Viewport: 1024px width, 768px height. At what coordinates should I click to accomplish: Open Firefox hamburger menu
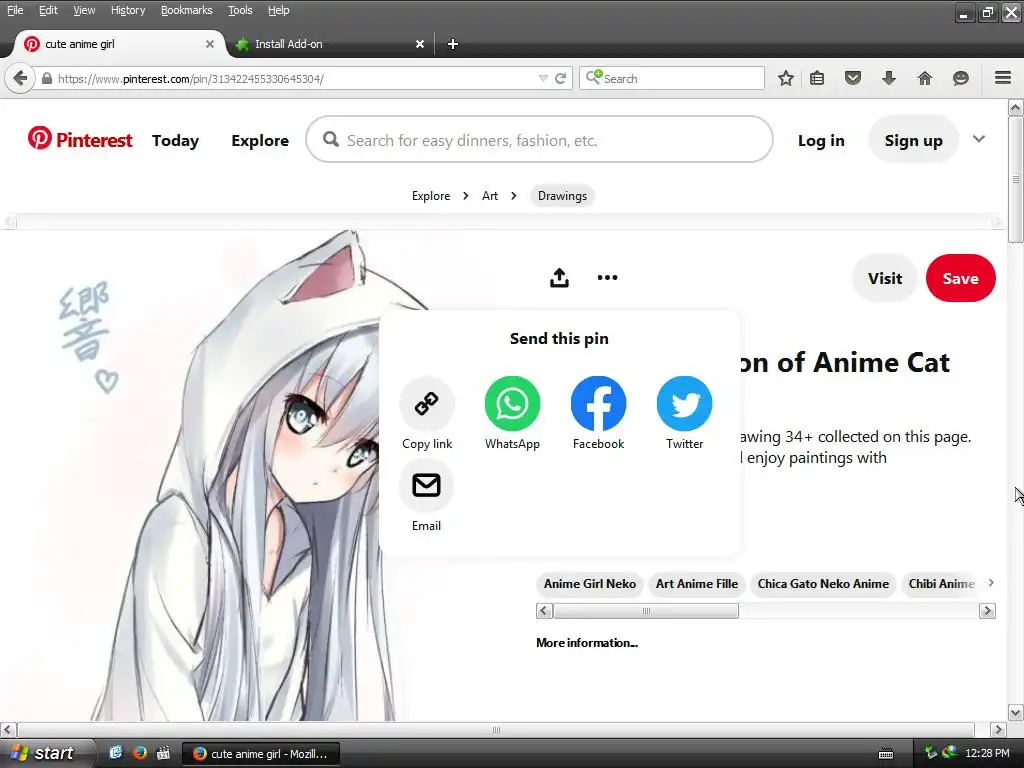(x=1003, y=78)
